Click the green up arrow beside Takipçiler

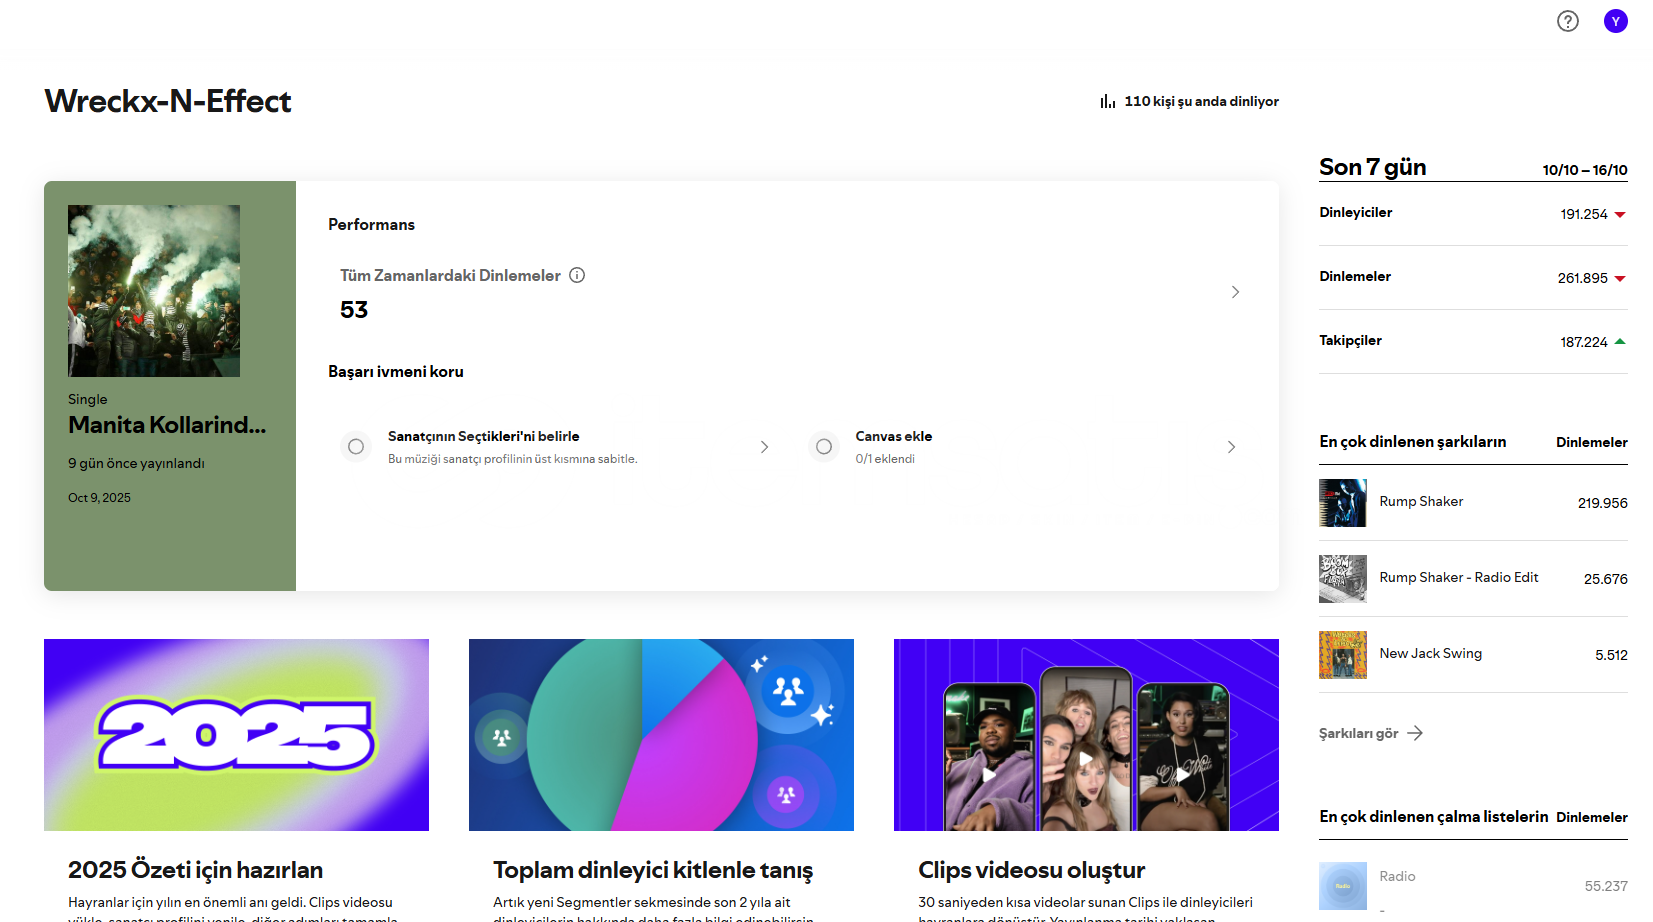(1620, 341)
